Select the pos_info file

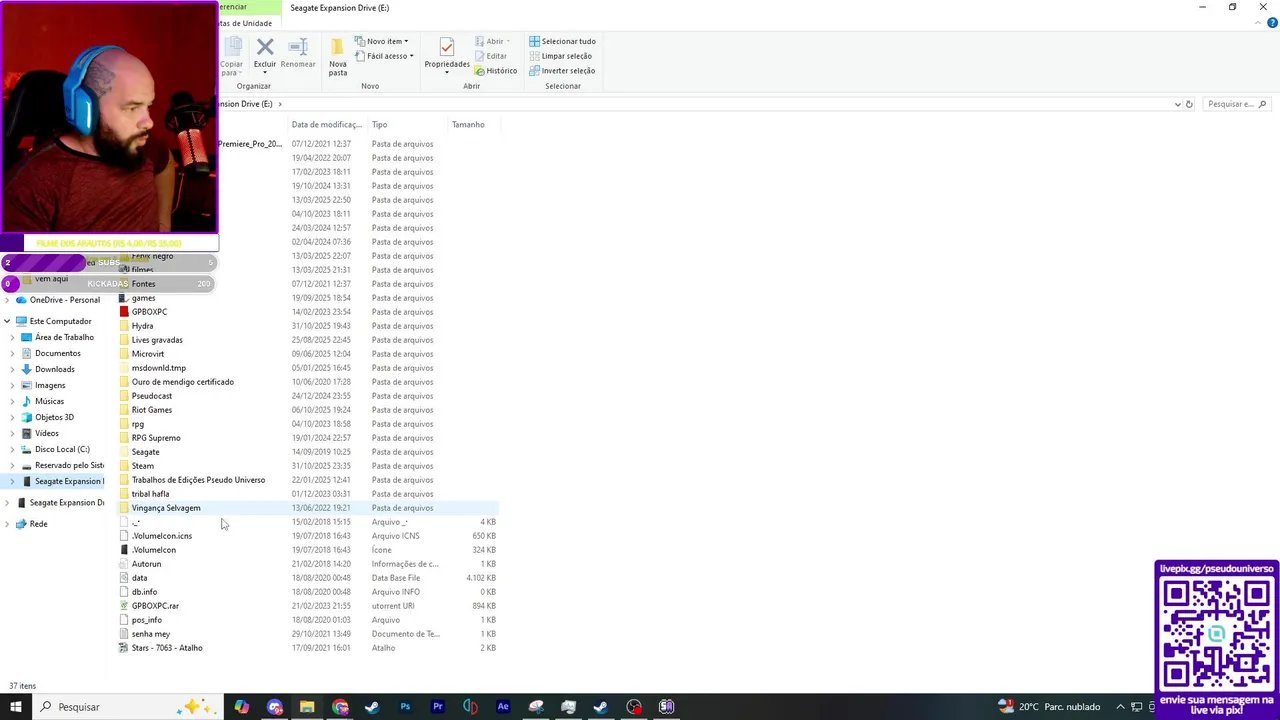(146, 620)
